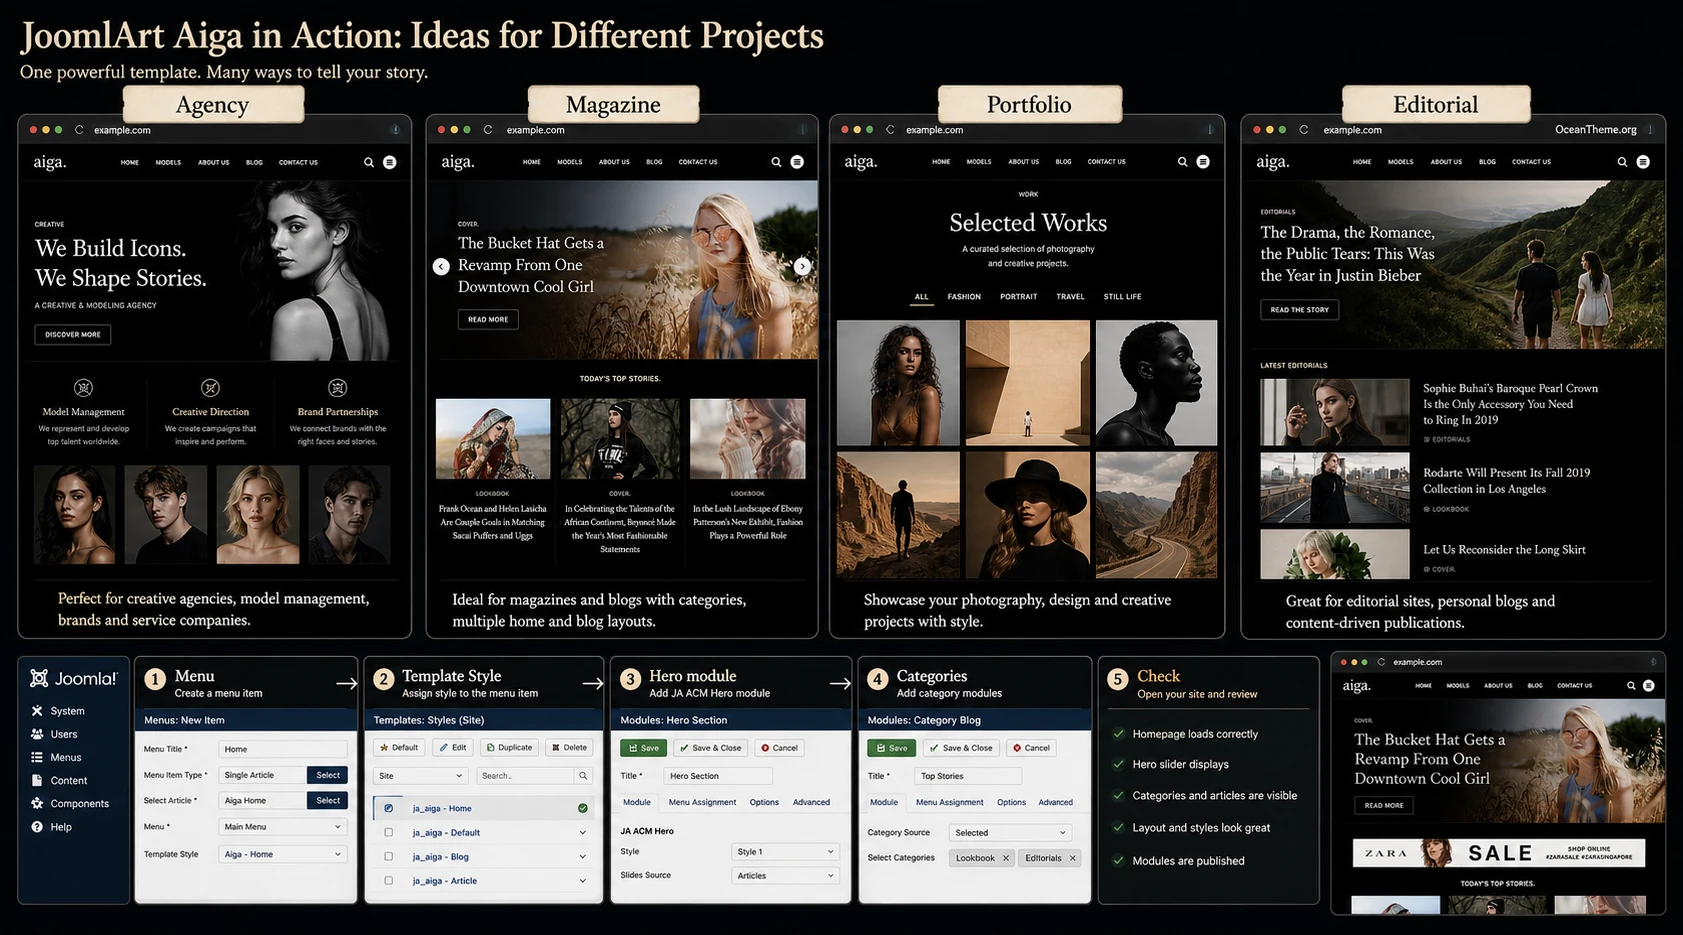Screen dimensions: 1683x935
Task: Check the ja_aiga - Article style checkbox
Action: coord(389,881)
